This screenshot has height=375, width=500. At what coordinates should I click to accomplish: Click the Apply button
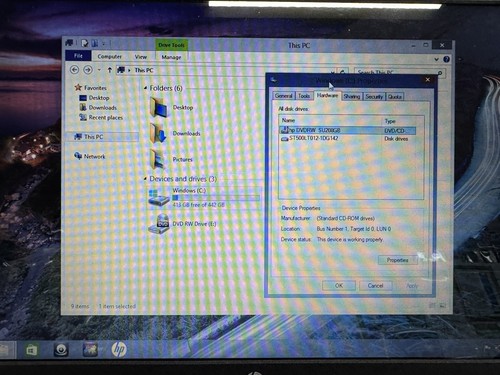pos(412,286)
